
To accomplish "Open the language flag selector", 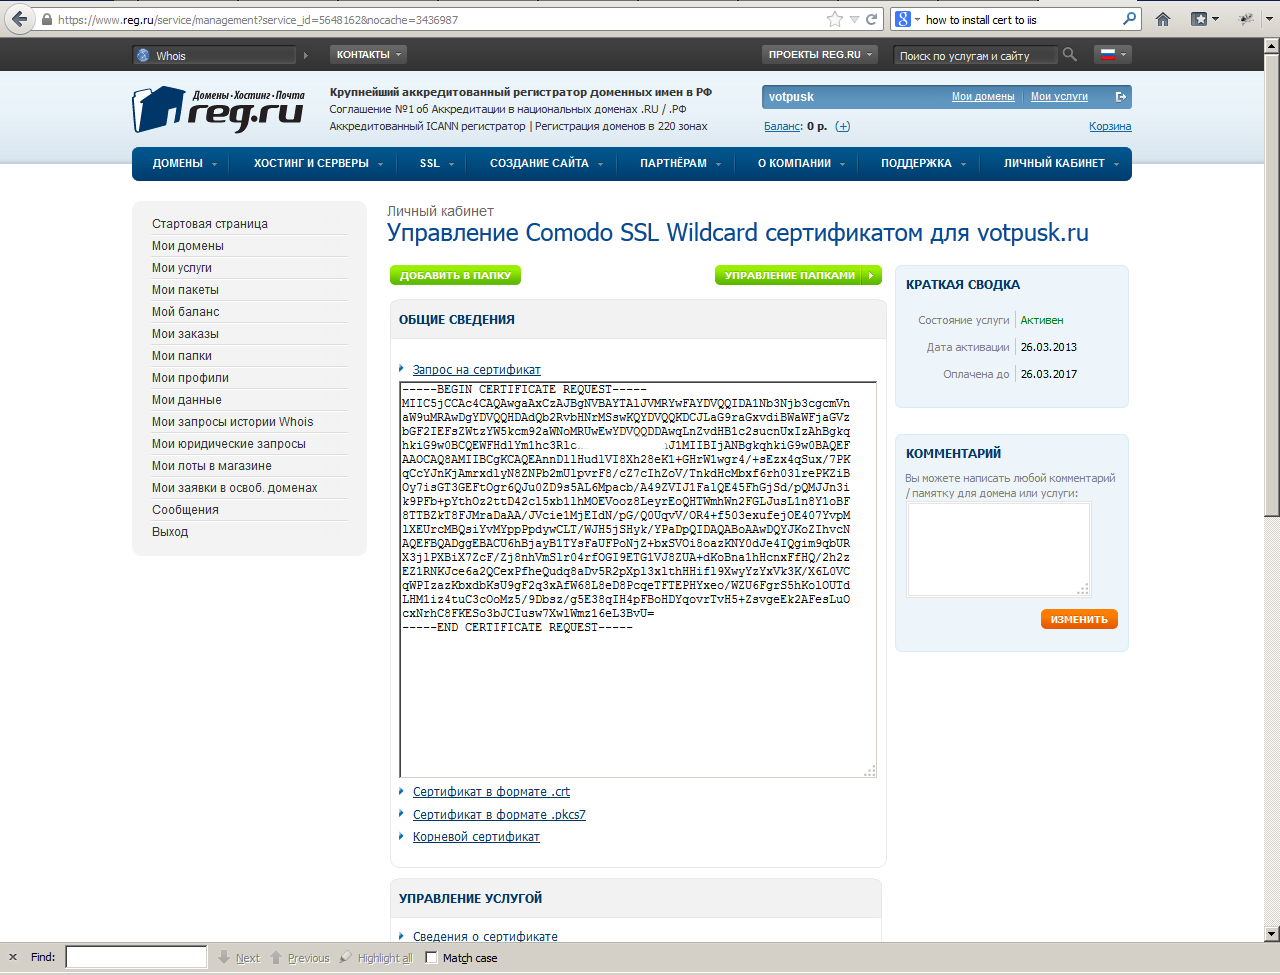I will 1113,55.
